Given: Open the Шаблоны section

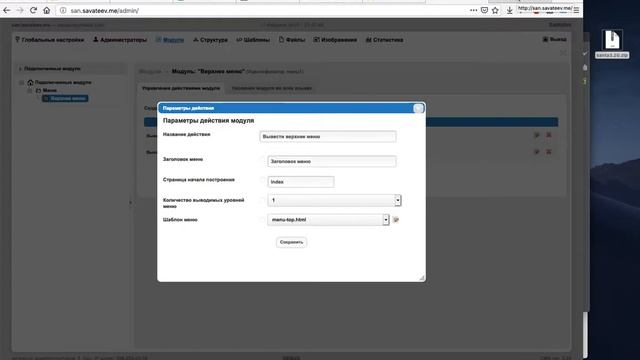Looking at the screenshot, I should [253, 40].
